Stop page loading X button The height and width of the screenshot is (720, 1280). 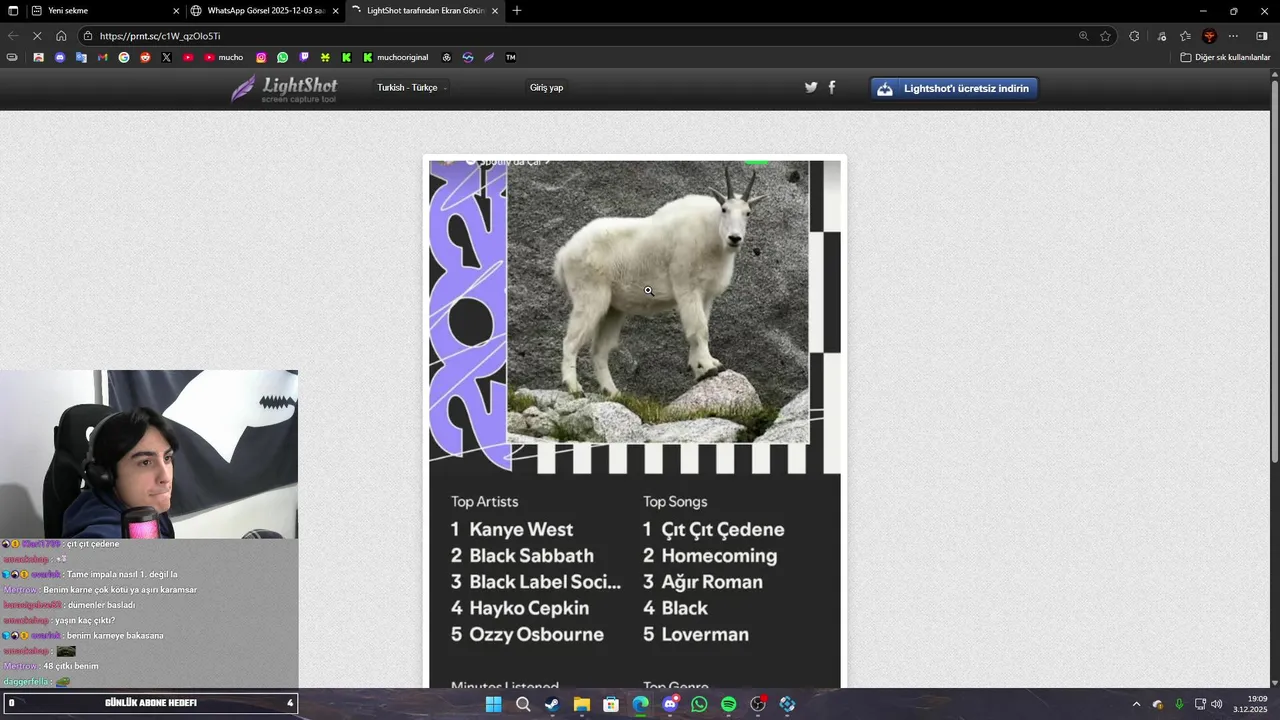36,36
